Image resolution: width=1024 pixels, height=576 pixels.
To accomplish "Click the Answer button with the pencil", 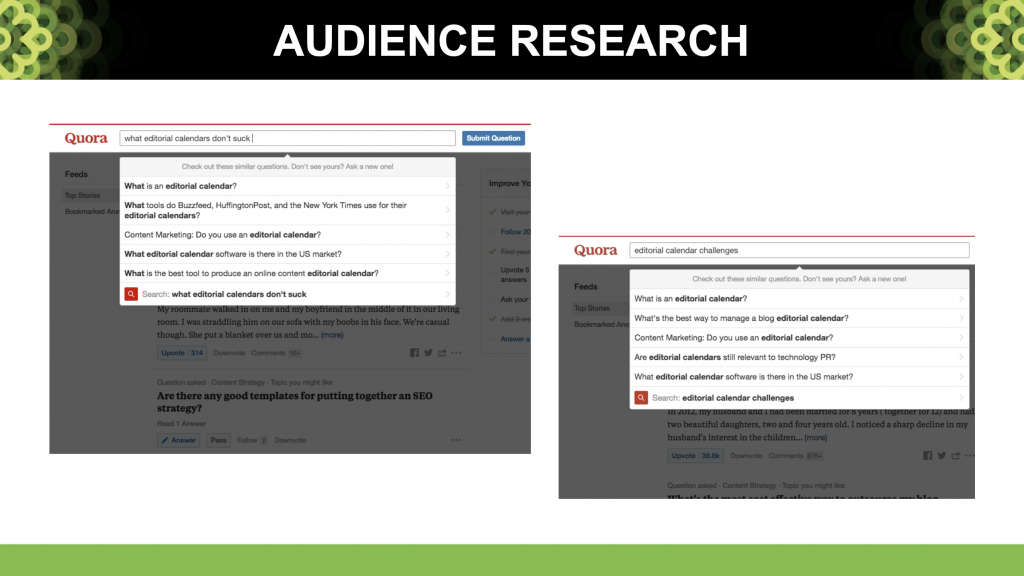I will point(178,440).
